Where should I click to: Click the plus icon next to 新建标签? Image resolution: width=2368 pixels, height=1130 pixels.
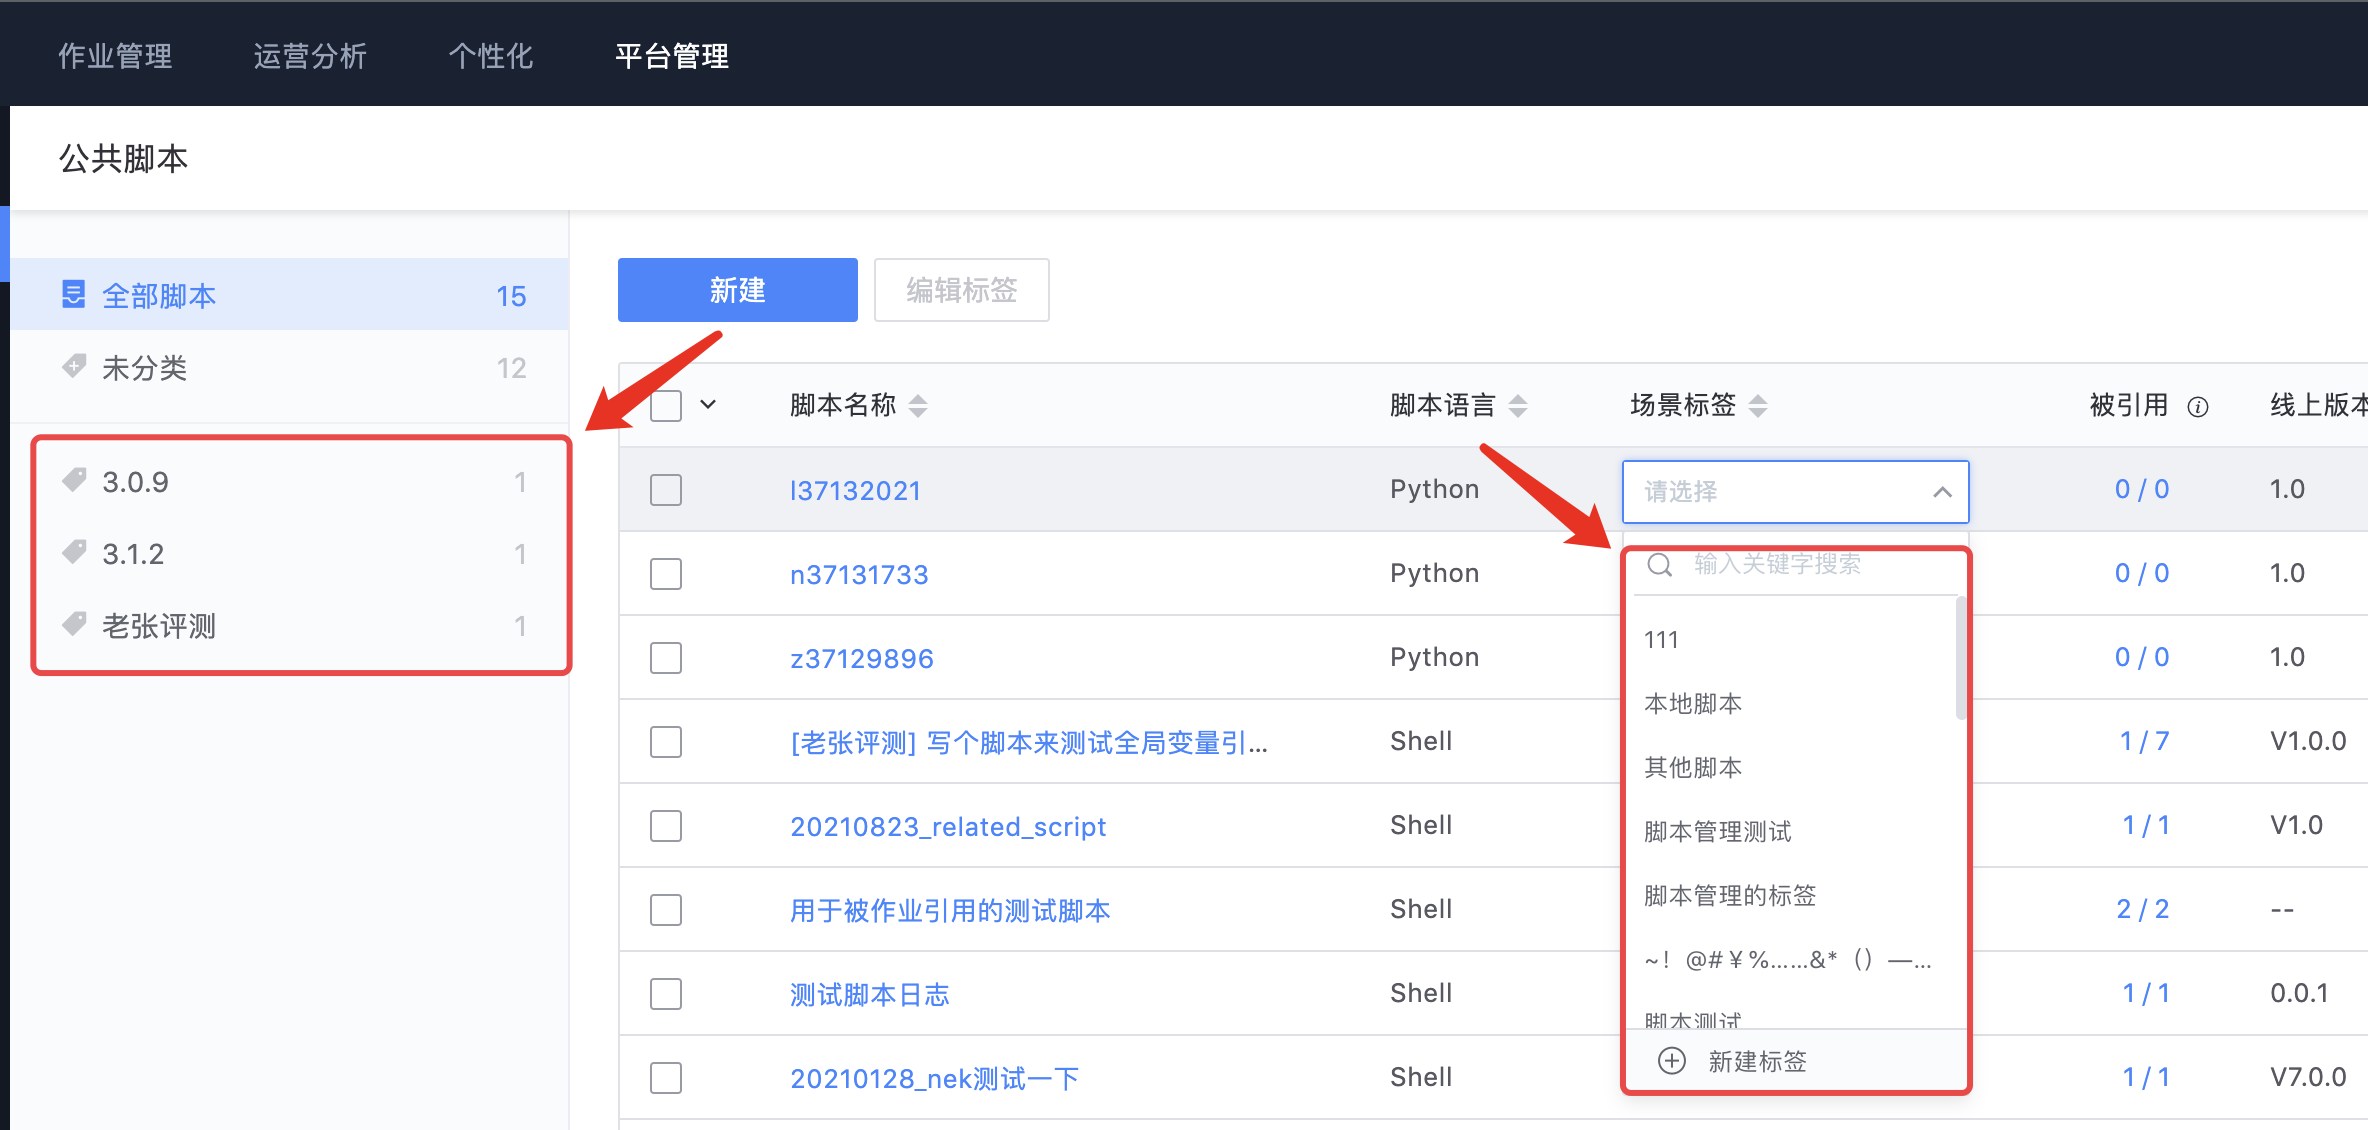pyautogui.click(x=1671, y=1060)
